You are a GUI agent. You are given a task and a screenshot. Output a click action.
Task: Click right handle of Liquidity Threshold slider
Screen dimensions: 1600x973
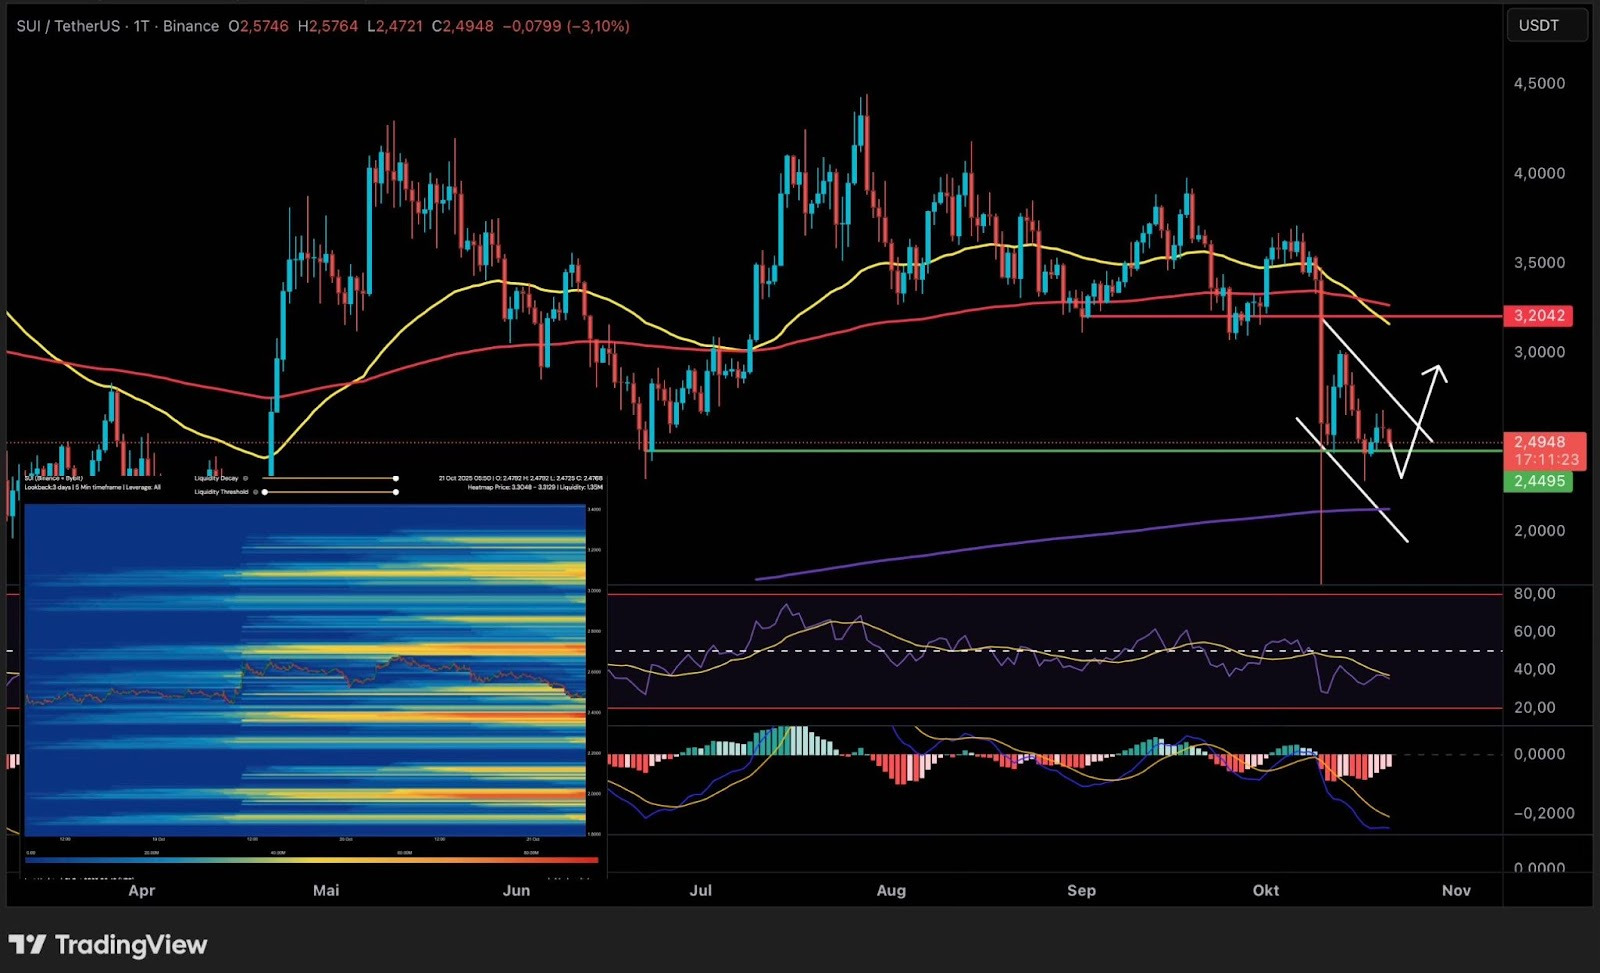point(396,492)
